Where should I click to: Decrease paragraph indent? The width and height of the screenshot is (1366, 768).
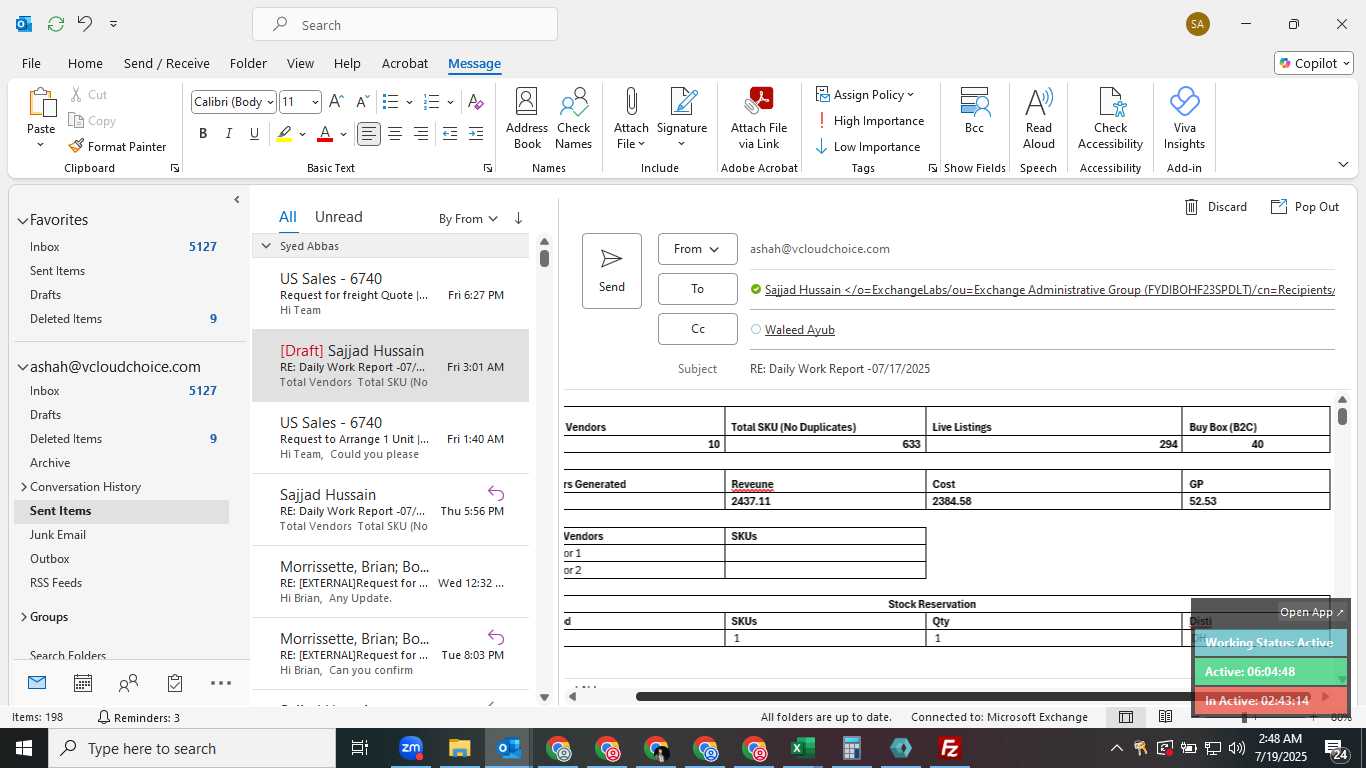coord(450,133)
